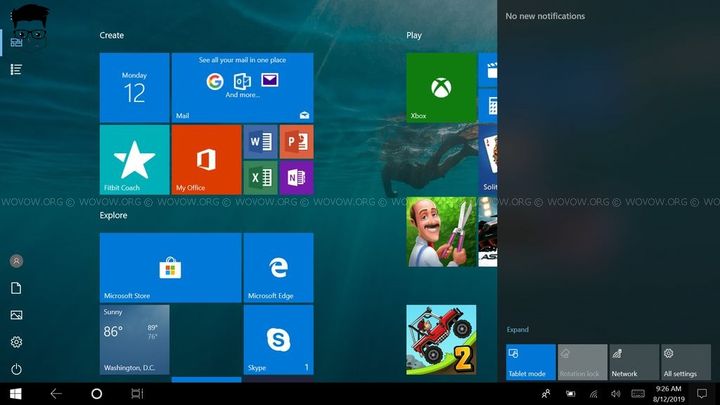Open the Movies & TV clapperboard tile
Viewport: 720px width, 405px height.
(x=488, y=70)
